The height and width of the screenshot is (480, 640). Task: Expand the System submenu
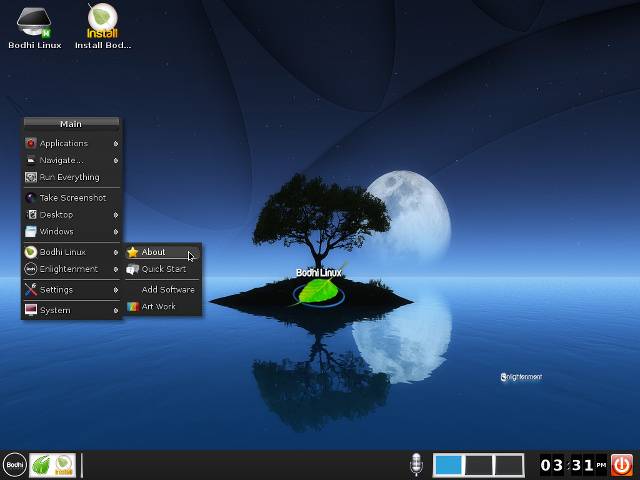point(70,310)
